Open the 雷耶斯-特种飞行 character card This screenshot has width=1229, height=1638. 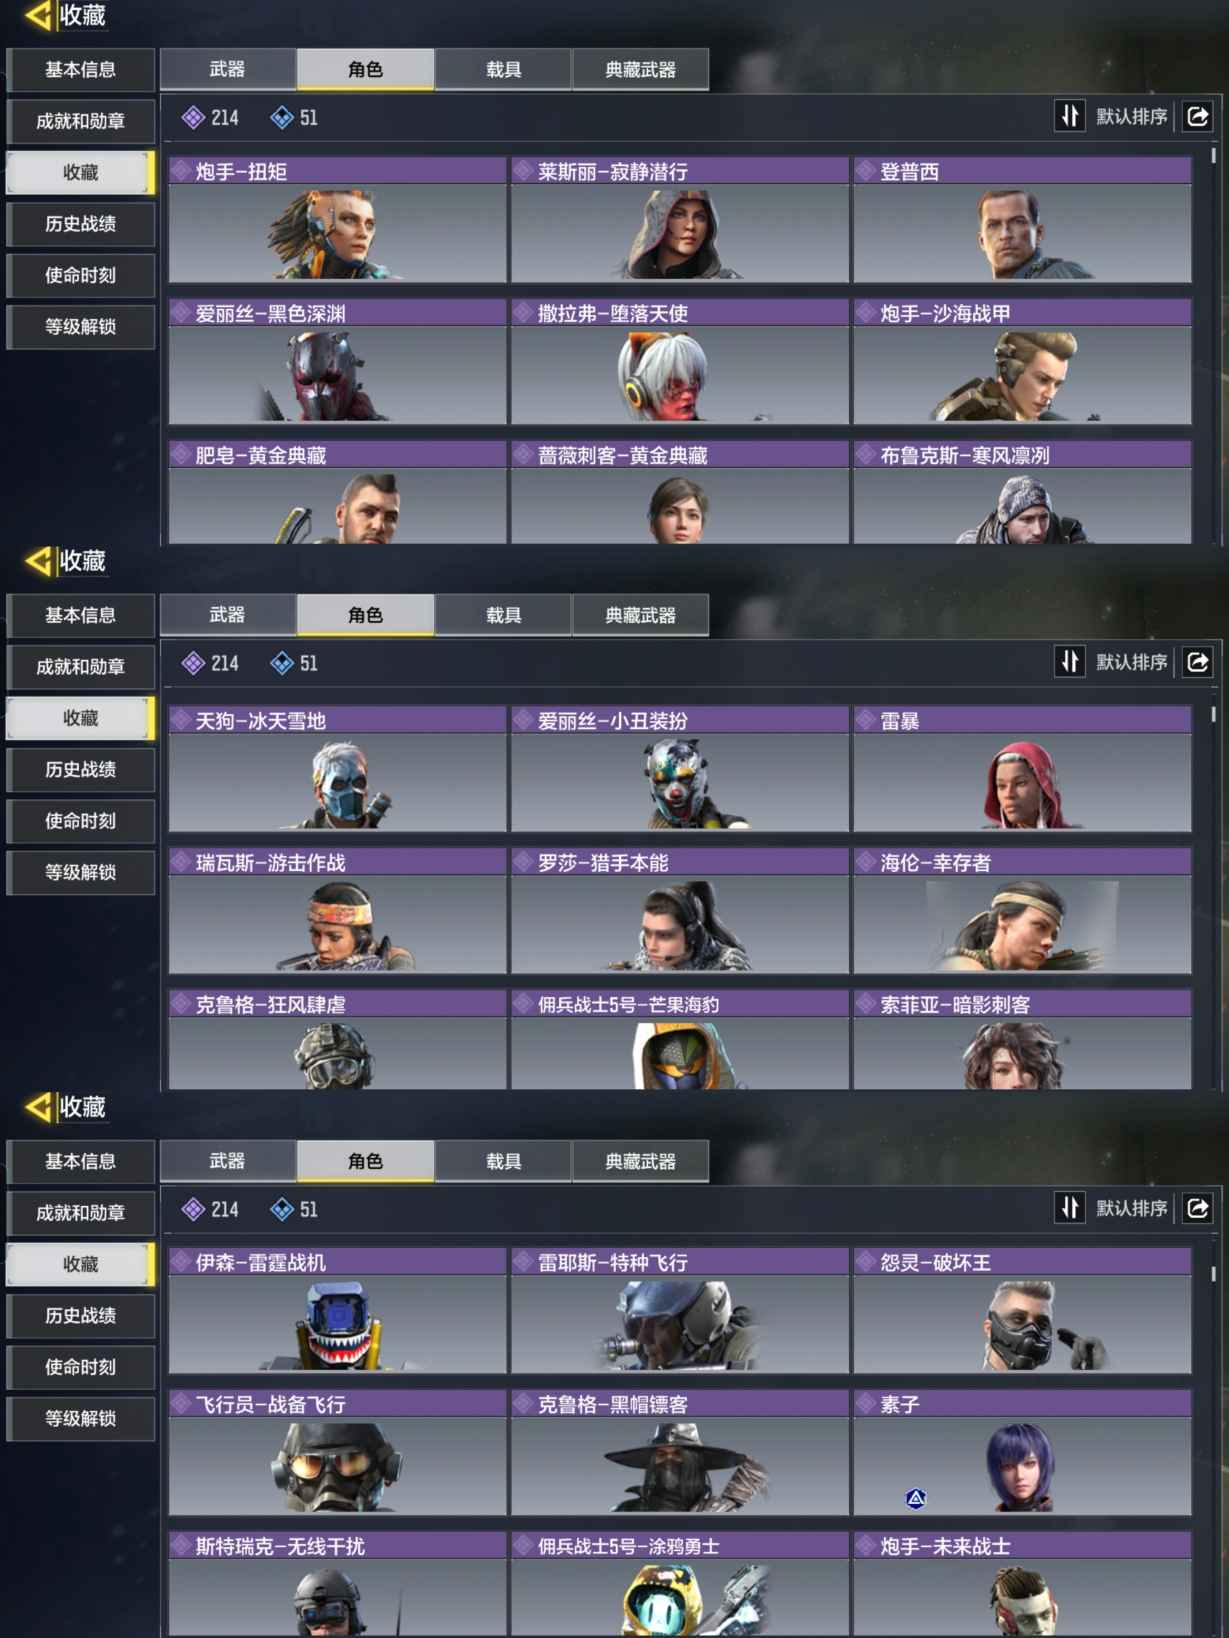(680, 1311)
